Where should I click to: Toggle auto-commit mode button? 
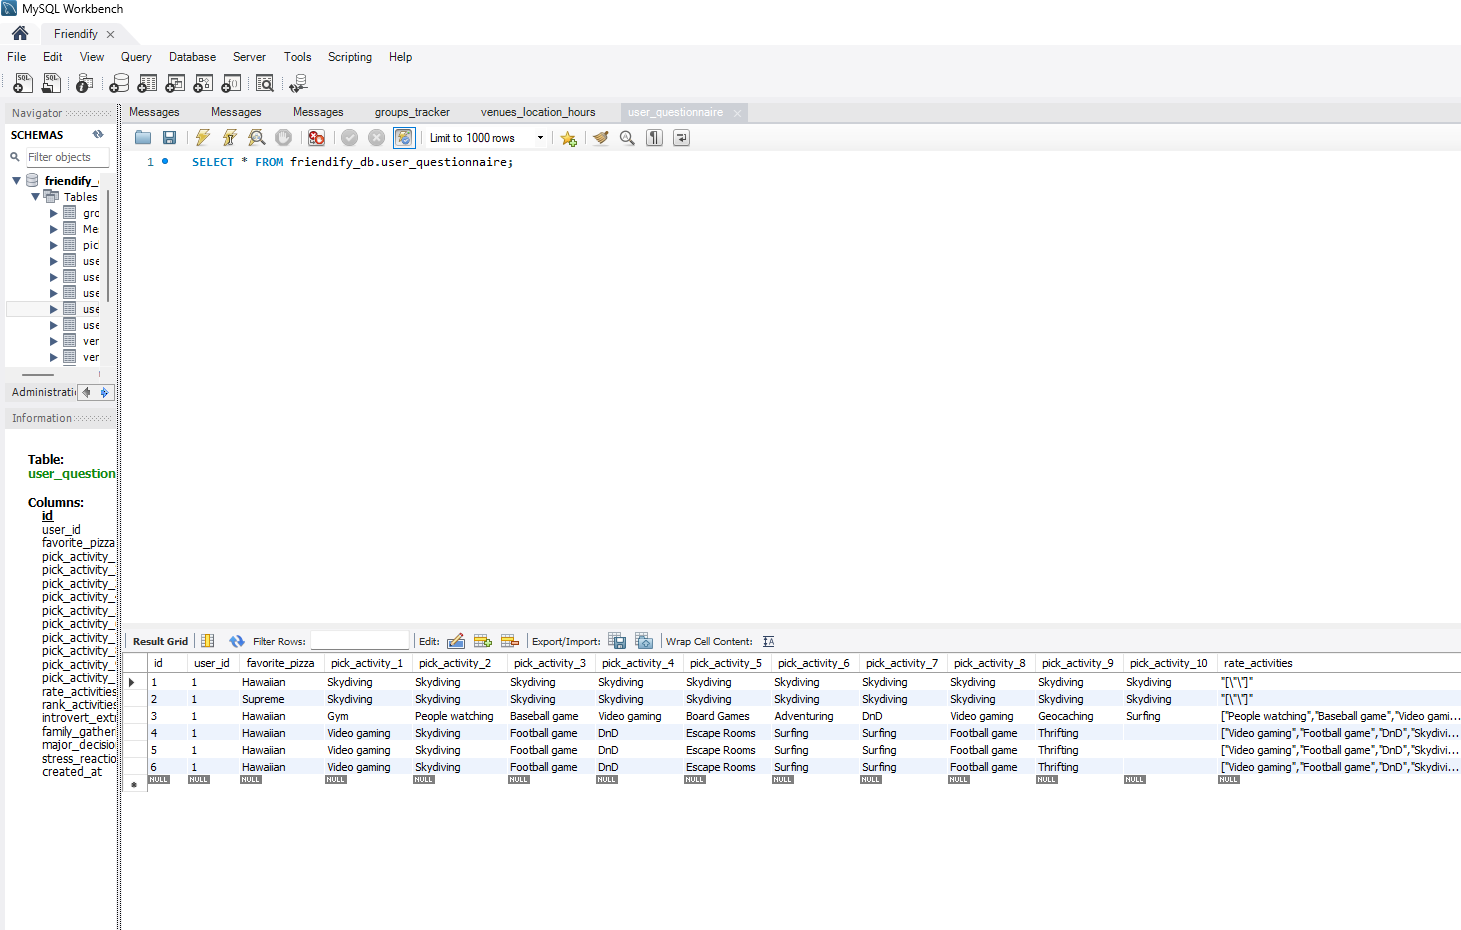[404, 138]
